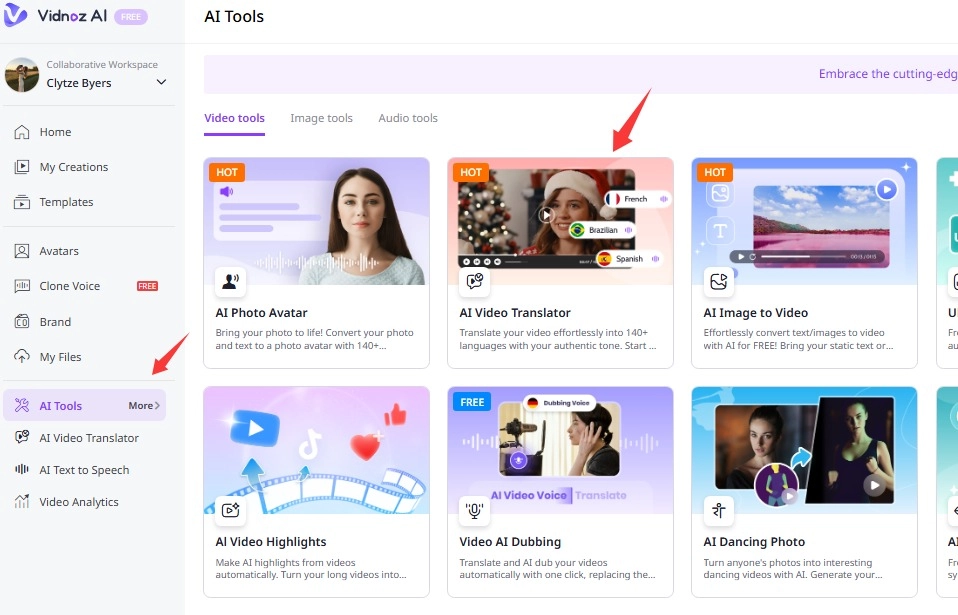Open the Video AI Dubbing card title
958x615 pixels.
point(510,542)
